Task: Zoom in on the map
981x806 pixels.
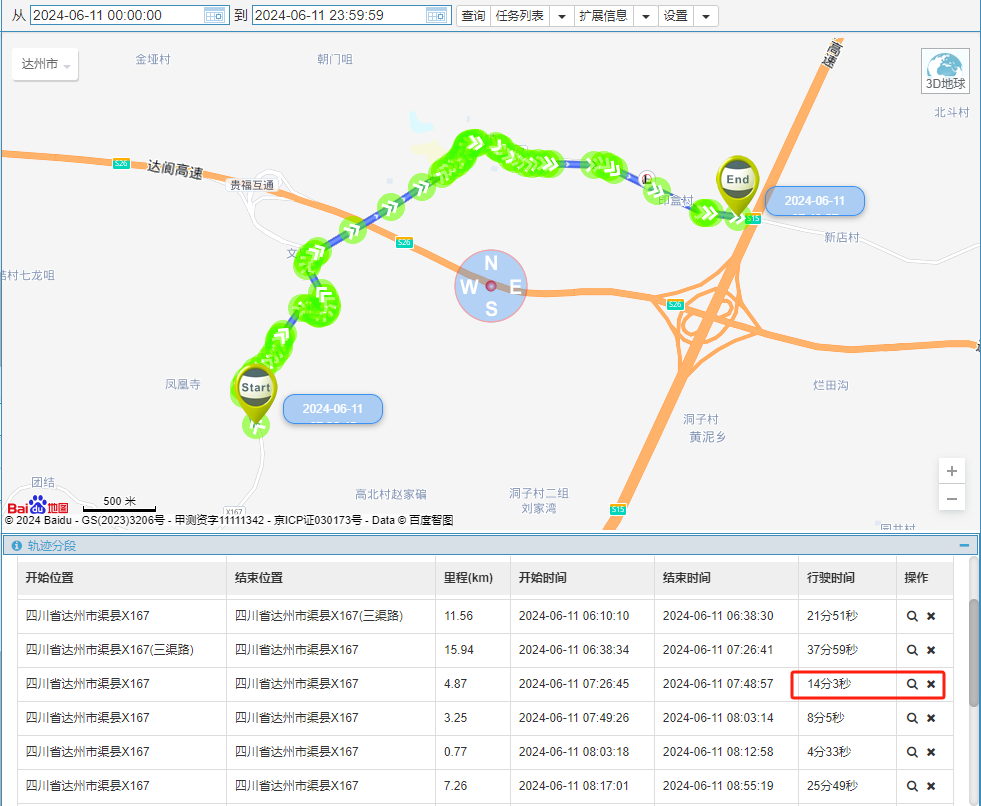Action: tap(952, 471)
